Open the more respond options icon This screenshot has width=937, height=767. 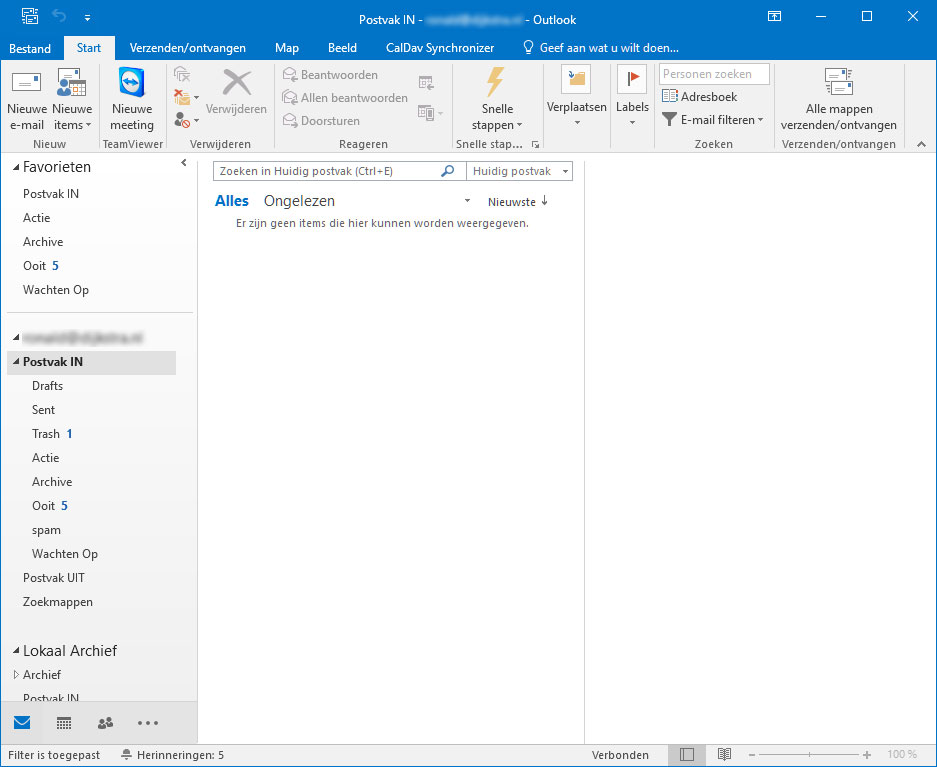coord(430,112)
